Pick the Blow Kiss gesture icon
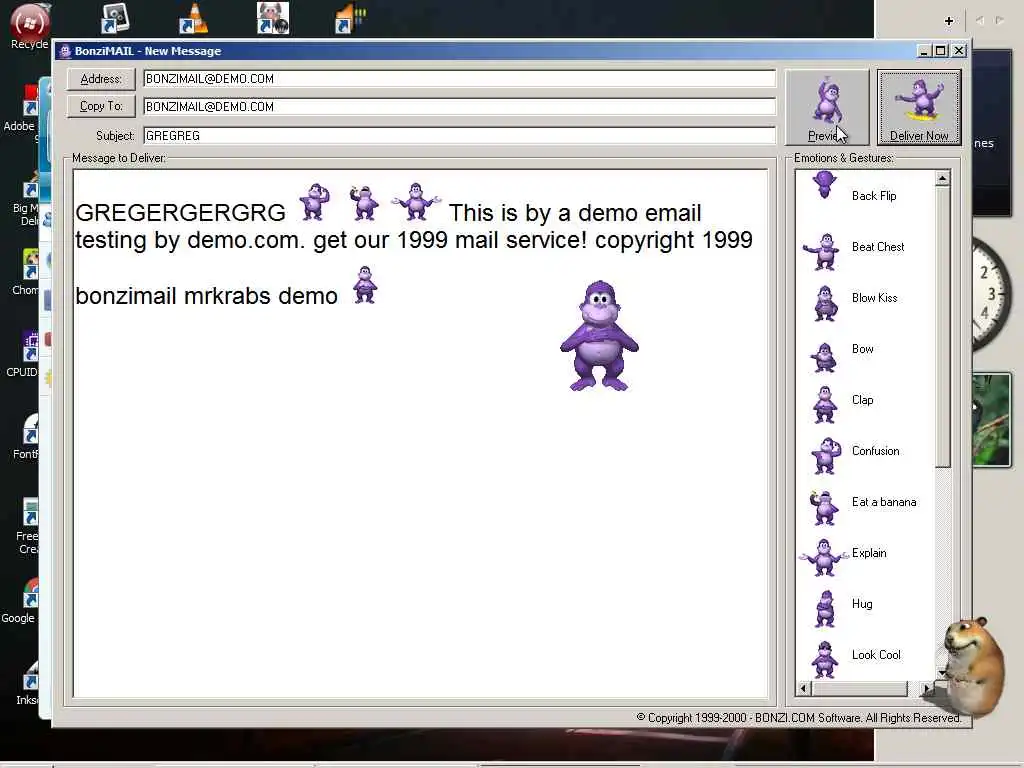 (825, 303)
